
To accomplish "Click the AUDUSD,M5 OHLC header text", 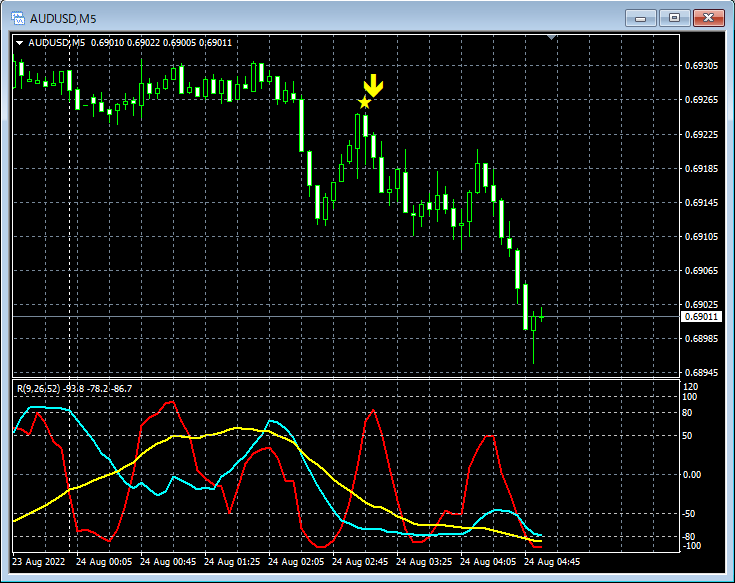I will (130, 43).
